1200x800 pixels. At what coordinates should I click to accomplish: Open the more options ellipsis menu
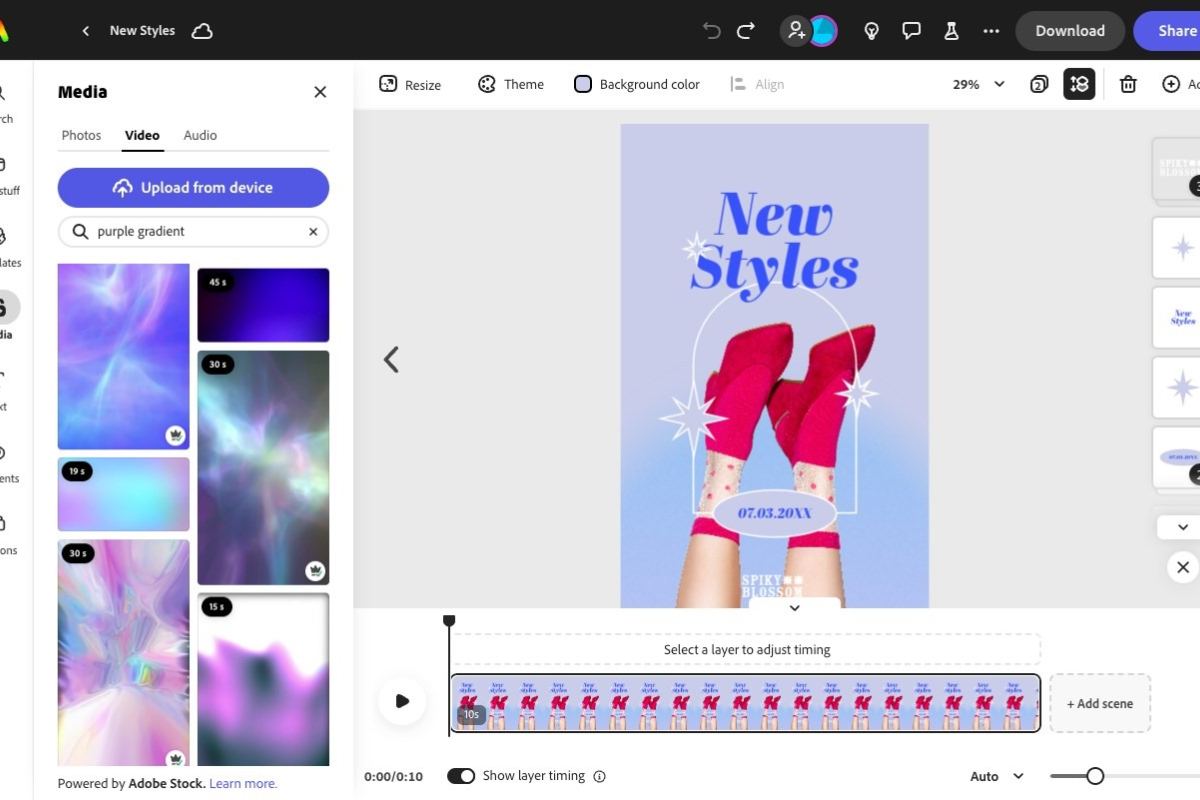[991, 31]
